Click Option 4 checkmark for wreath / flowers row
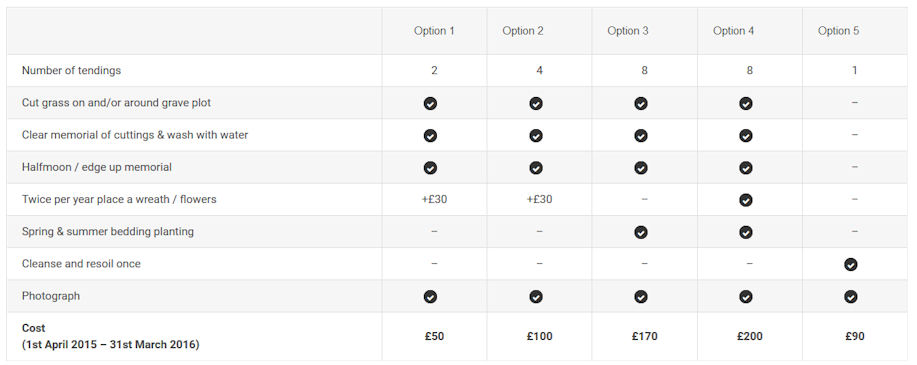 click(746, 200)
